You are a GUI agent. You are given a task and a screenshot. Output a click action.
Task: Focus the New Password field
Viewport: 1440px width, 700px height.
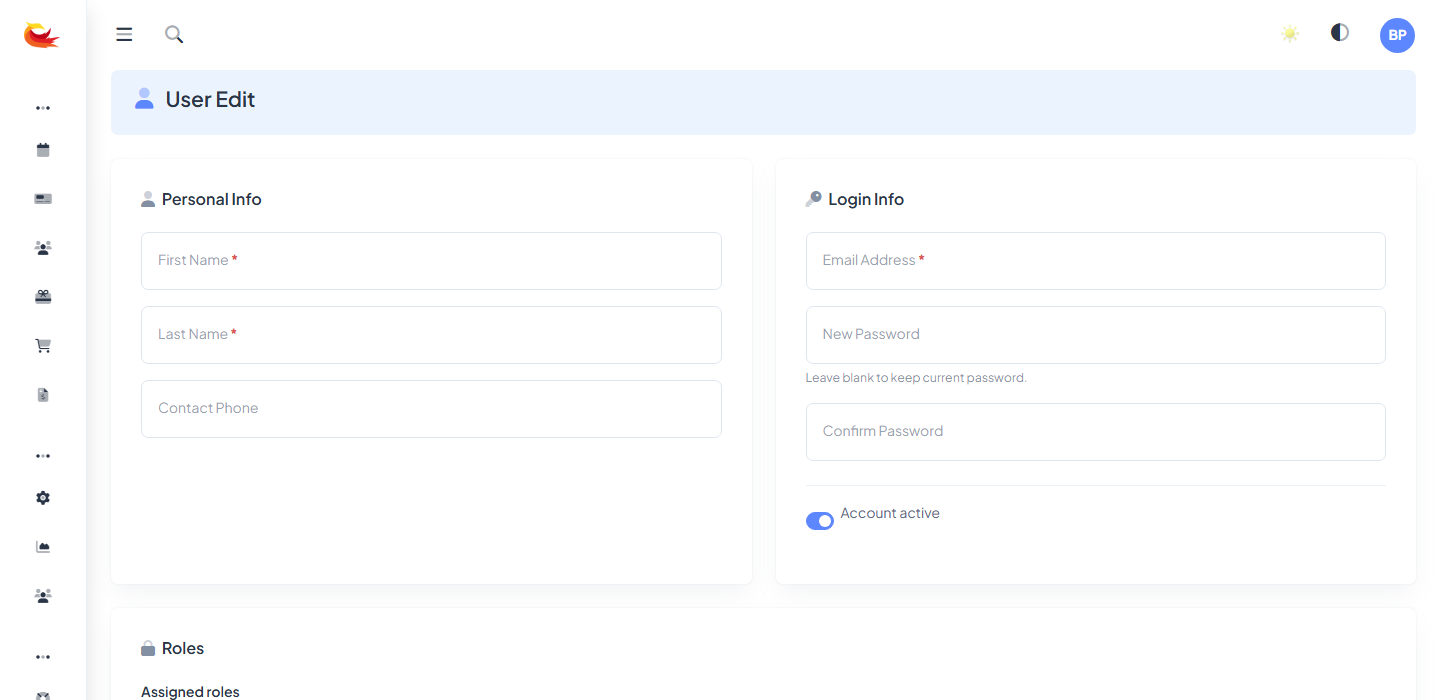(1096, 335)
